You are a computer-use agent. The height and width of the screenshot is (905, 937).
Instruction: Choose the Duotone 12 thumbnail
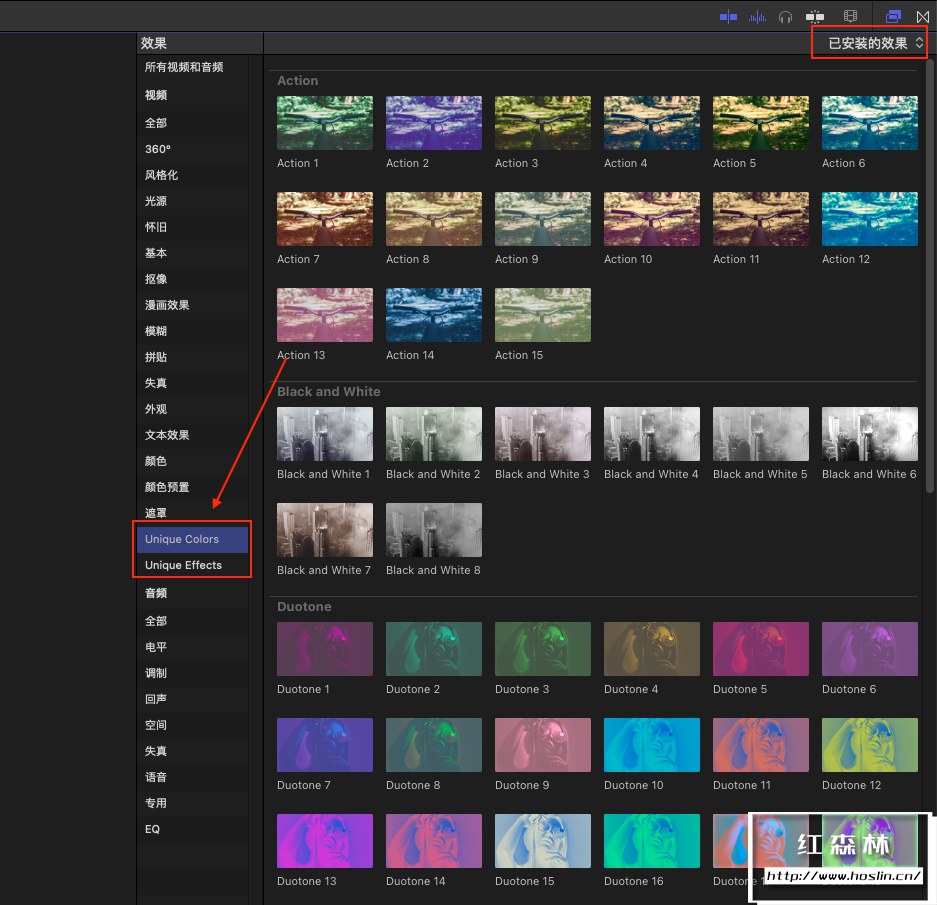869,745
